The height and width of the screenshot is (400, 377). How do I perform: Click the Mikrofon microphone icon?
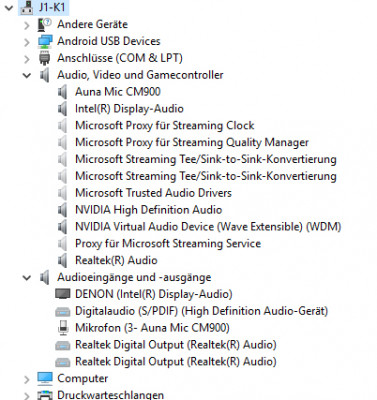click(63, 328)
